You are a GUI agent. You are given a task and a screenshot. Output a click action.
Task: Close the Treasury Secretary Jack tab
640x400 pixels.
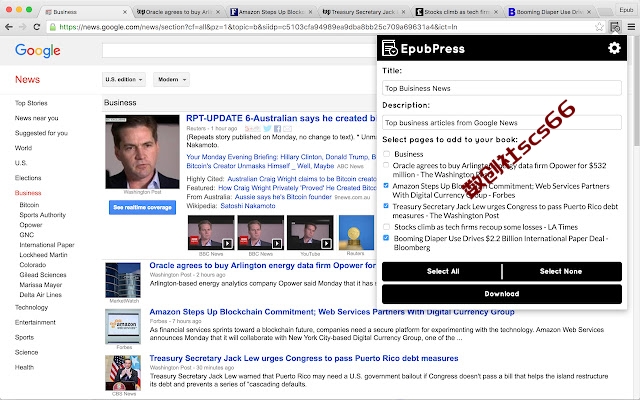[403, 12]
